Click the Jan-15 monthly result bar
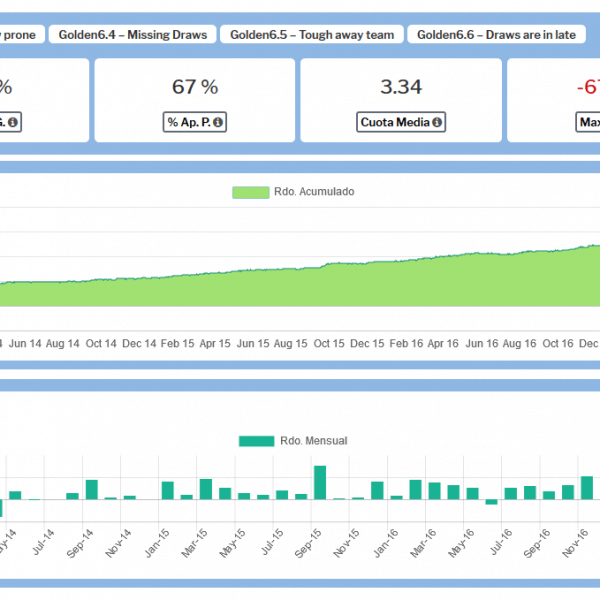Screen dimensions: 600x600 point(168,491)
